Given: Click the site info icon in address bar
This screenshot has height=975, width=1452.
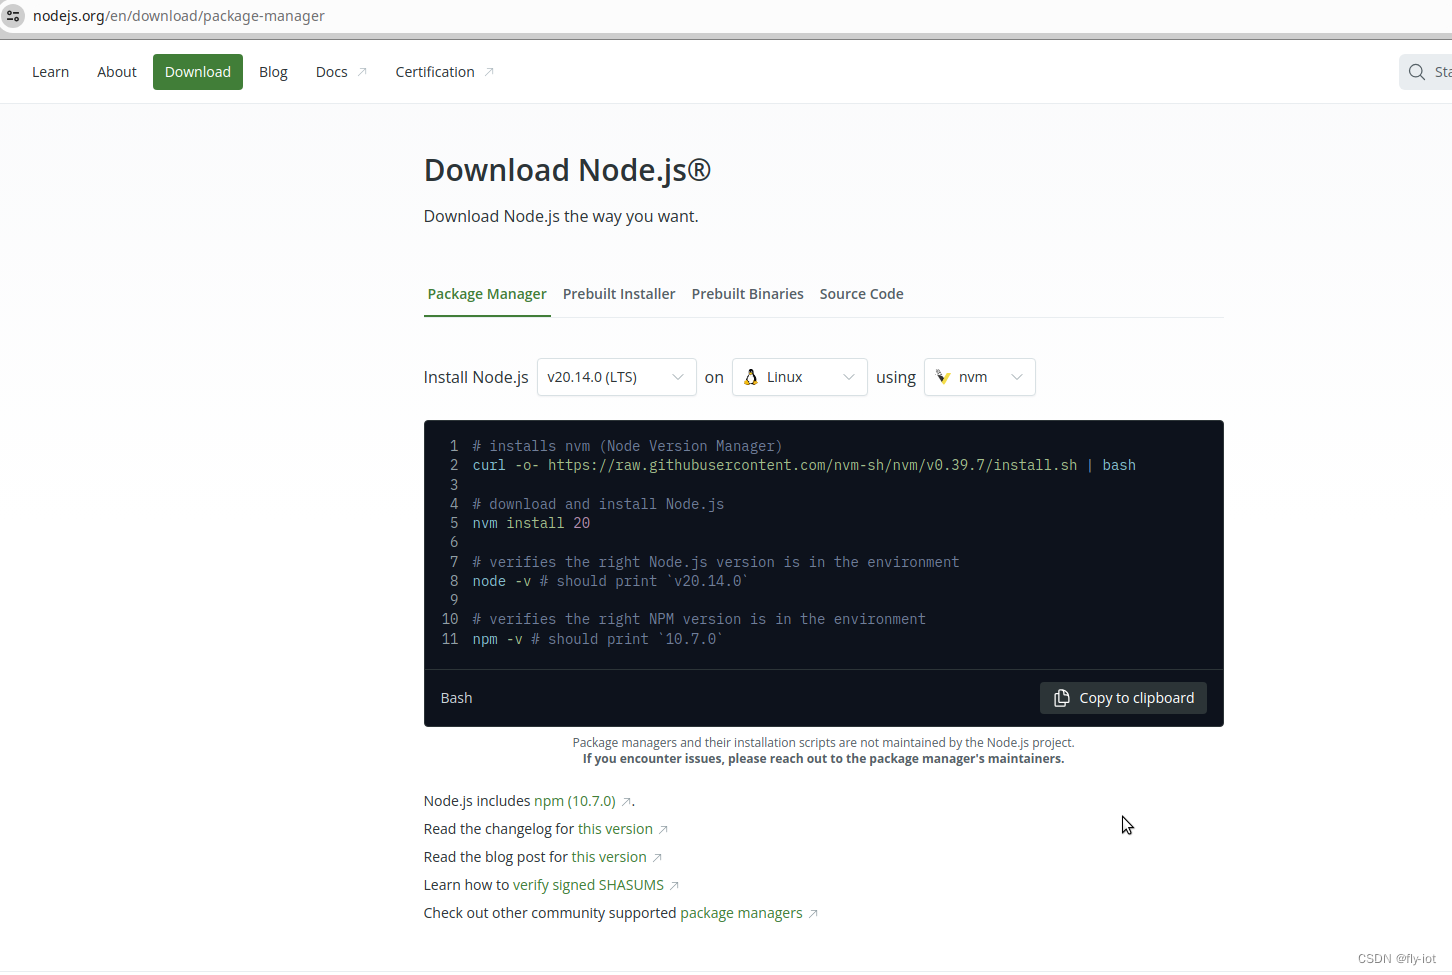Looking at the screenshot, I should click(13, 16).
